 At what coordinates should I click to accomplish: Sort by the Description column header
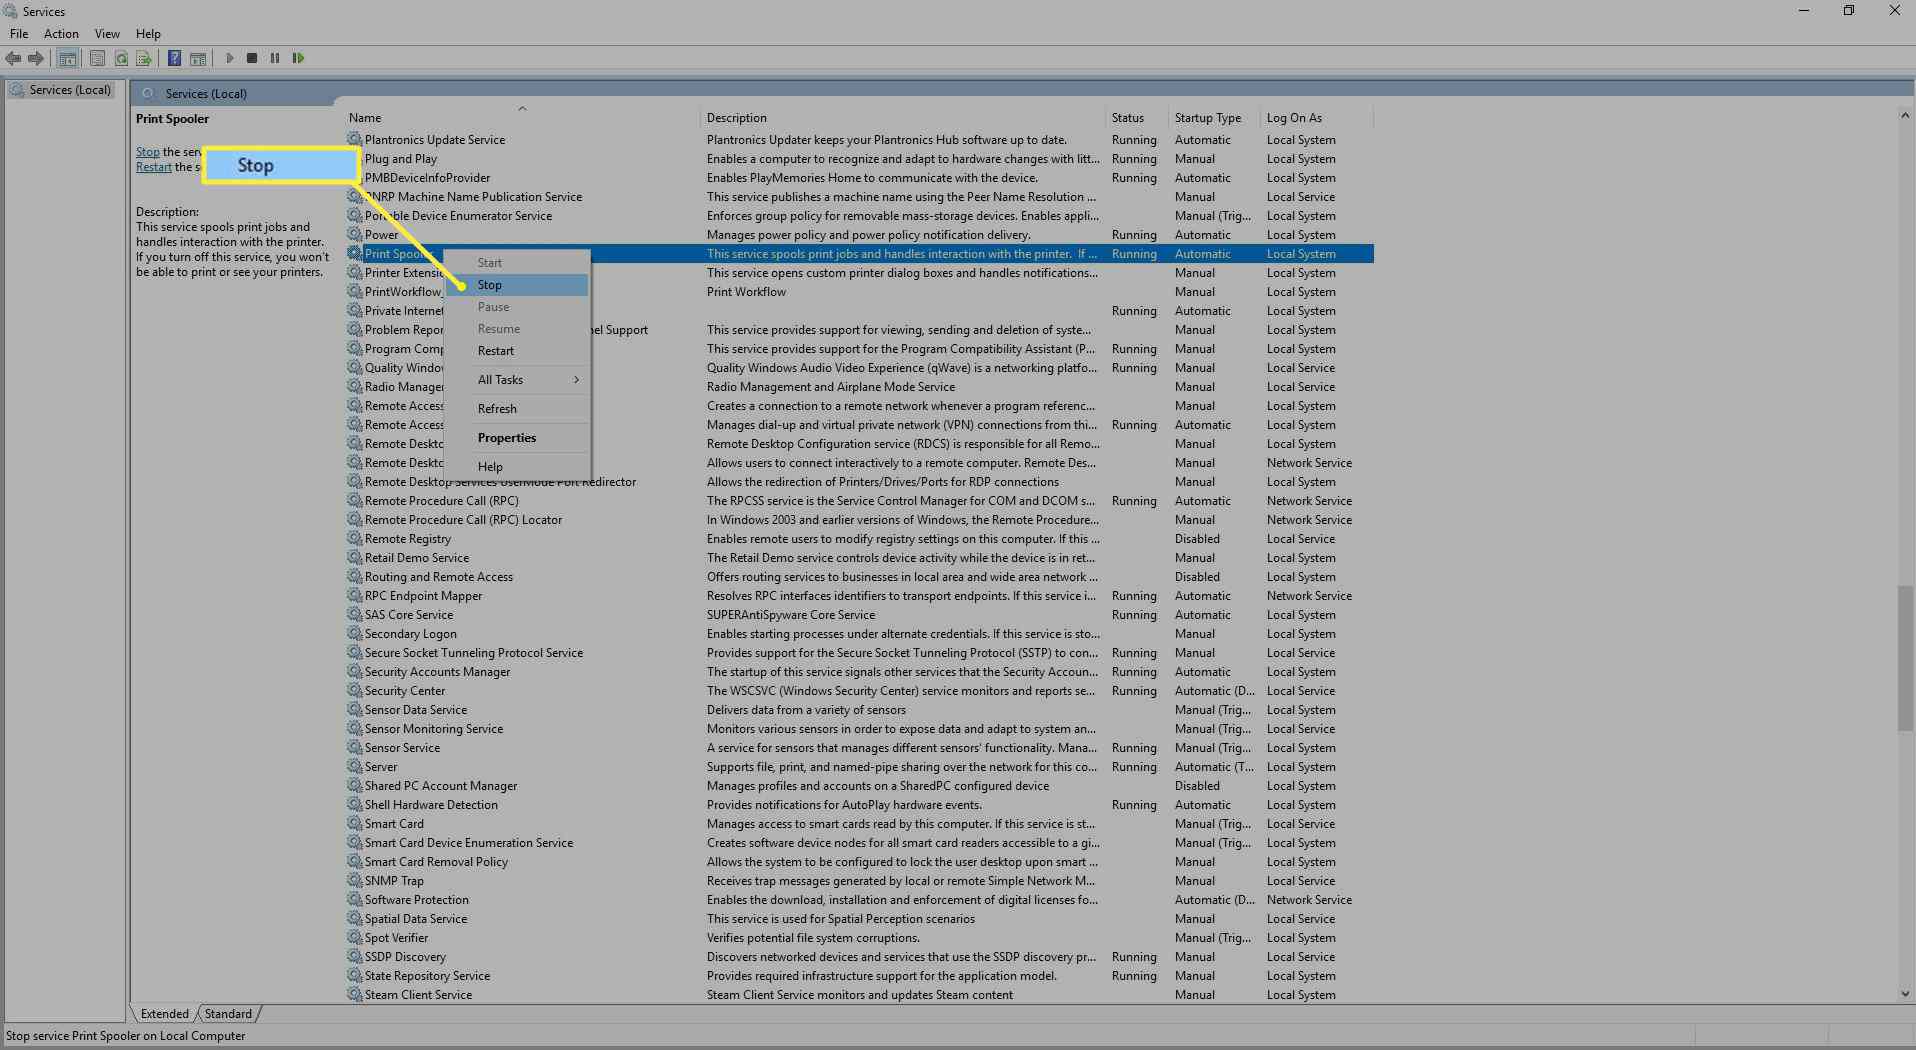904,117
